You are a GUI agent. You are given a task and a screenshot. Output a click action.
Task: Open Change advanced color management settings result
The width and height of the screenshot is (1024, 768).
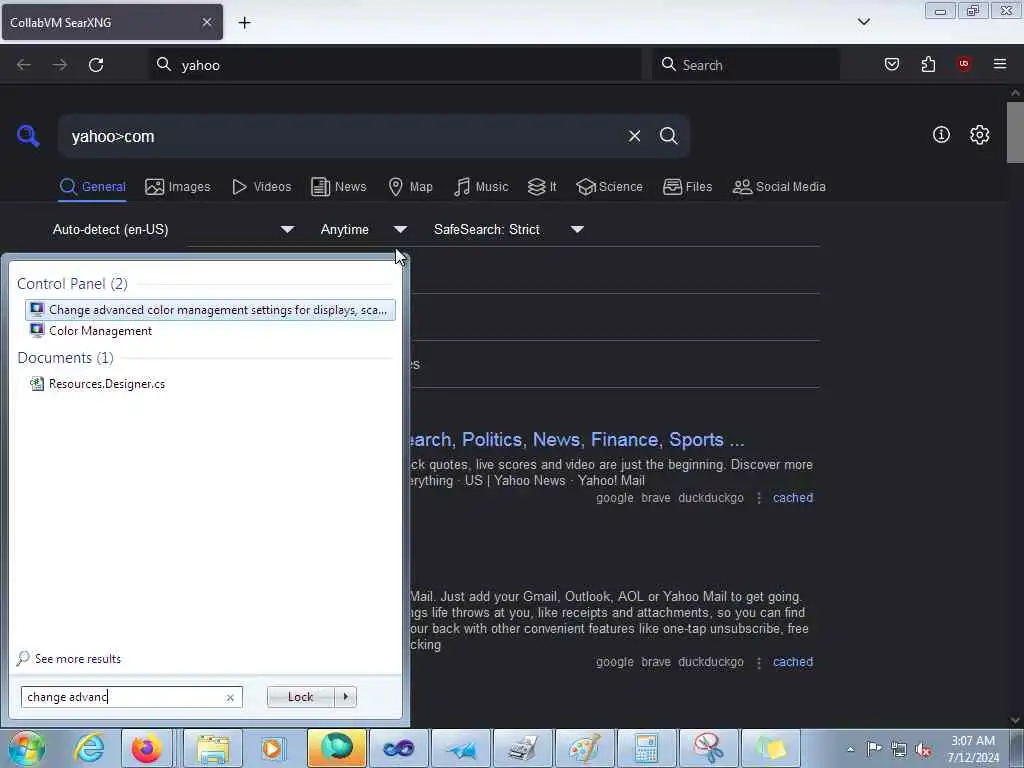(x=210, y=310)
